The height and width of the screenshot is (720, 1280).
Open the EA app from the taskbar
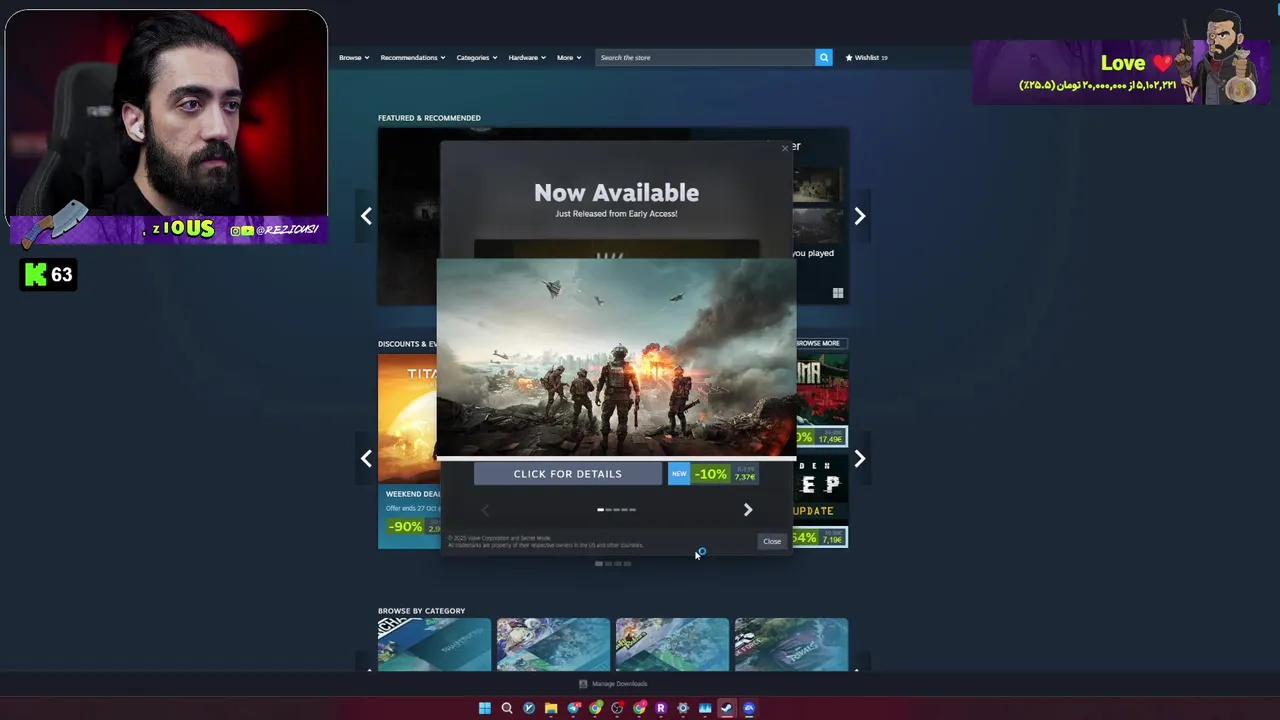[749, 708]
